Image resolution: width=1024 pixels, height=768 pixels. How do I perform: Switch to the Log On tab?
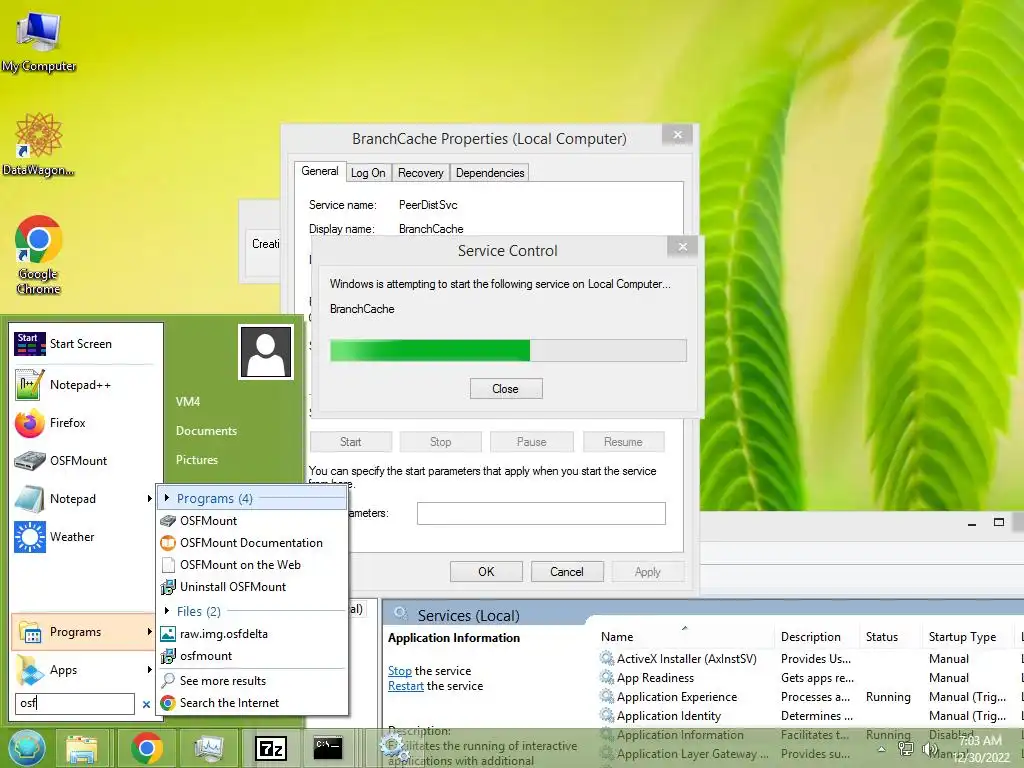tap(368, 173)
